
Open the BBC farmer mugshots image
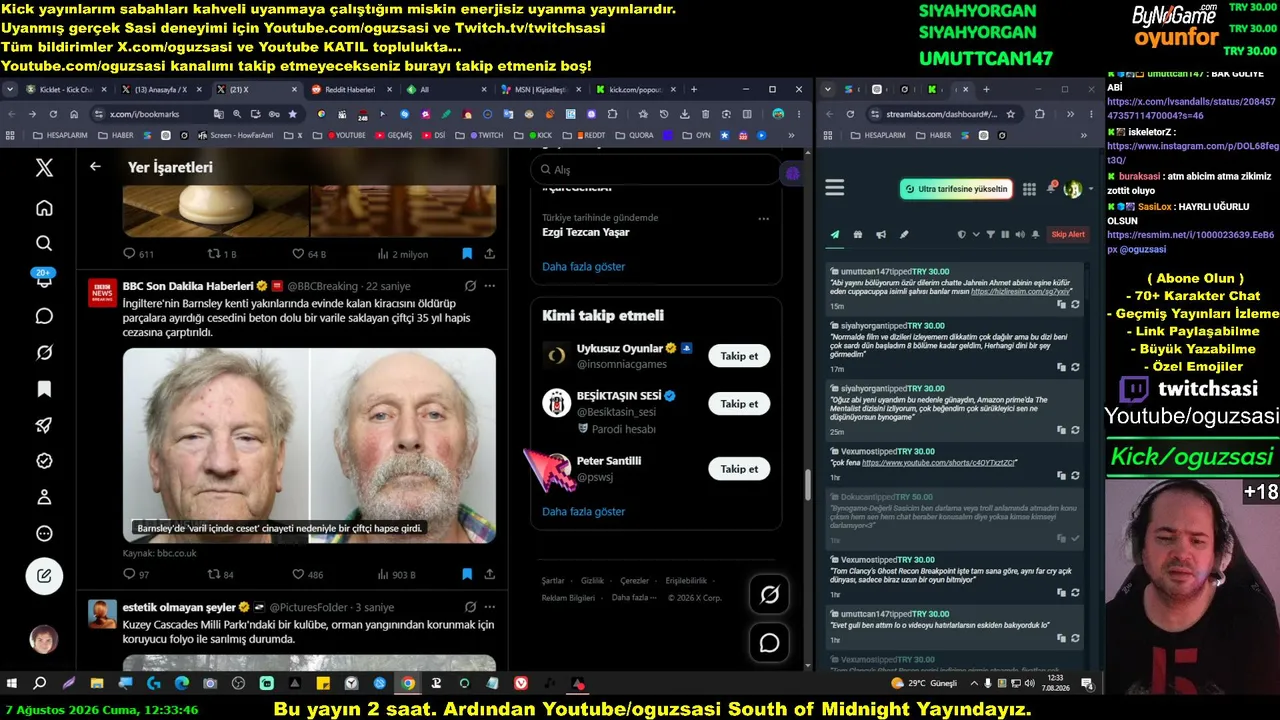[309, 445]
